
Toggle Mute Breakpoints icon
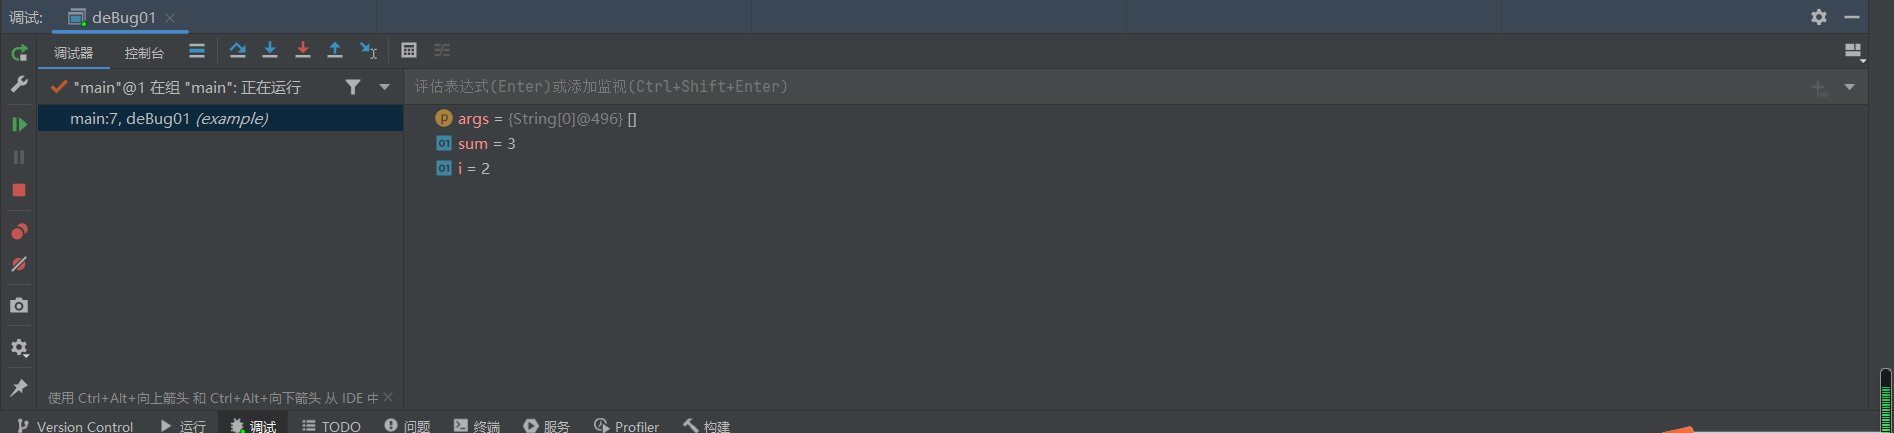click(19, 264)
